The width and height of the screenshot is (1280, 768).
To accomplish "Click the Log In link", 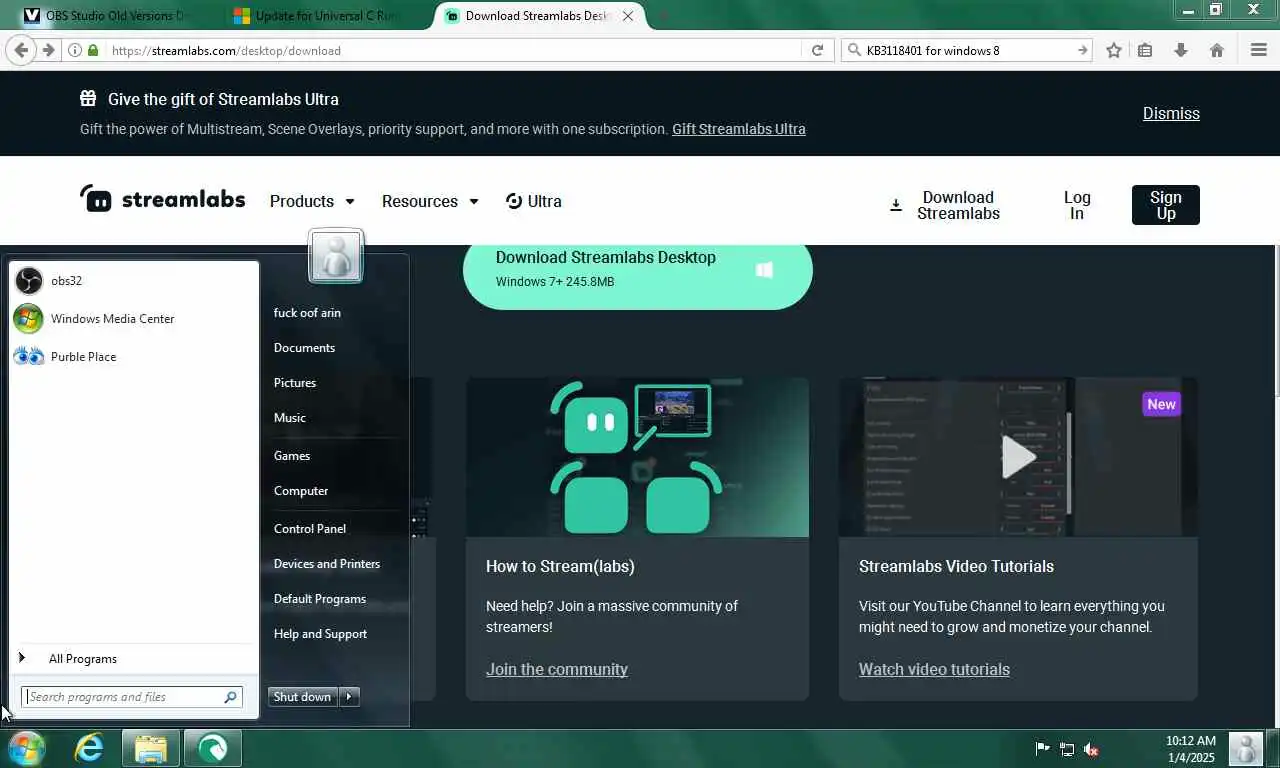I will [x=1077, y=205].
